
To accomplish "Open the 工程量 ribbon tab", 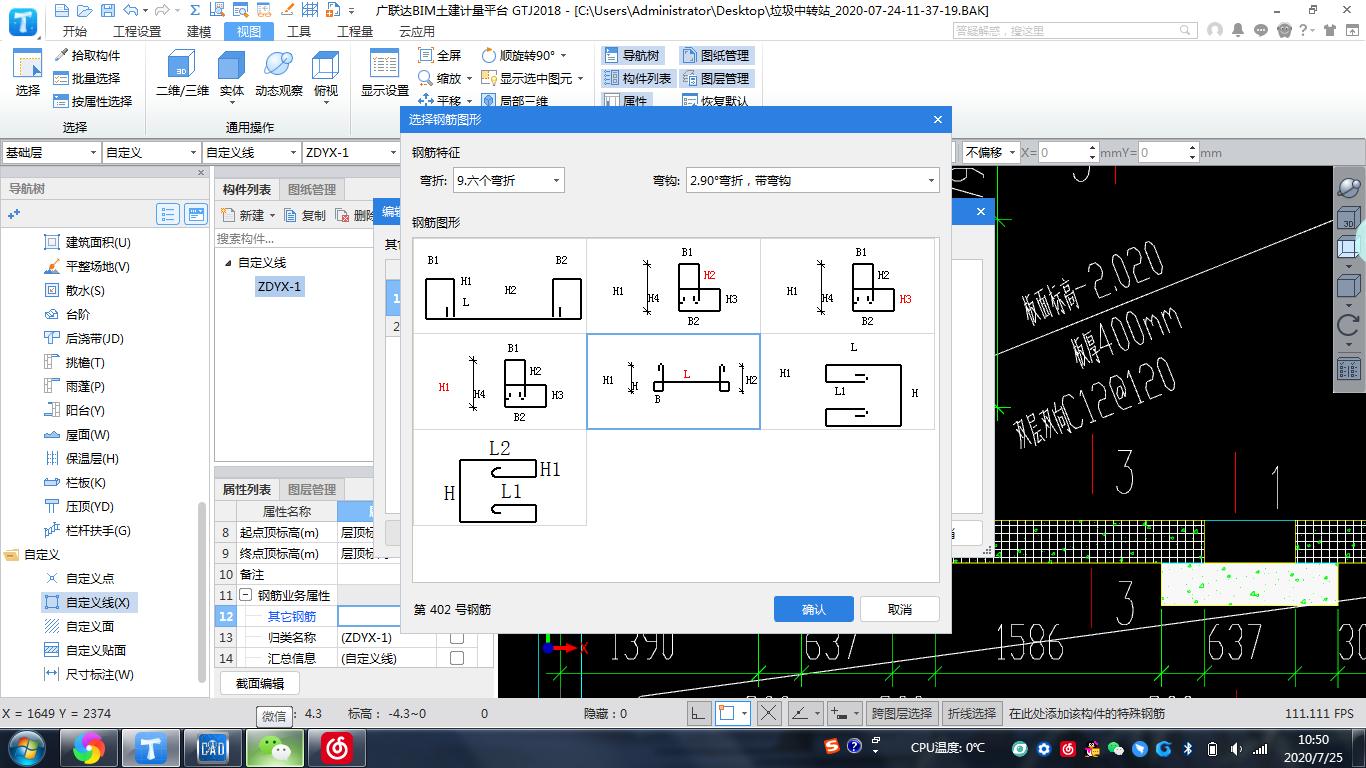I will 355,31.
